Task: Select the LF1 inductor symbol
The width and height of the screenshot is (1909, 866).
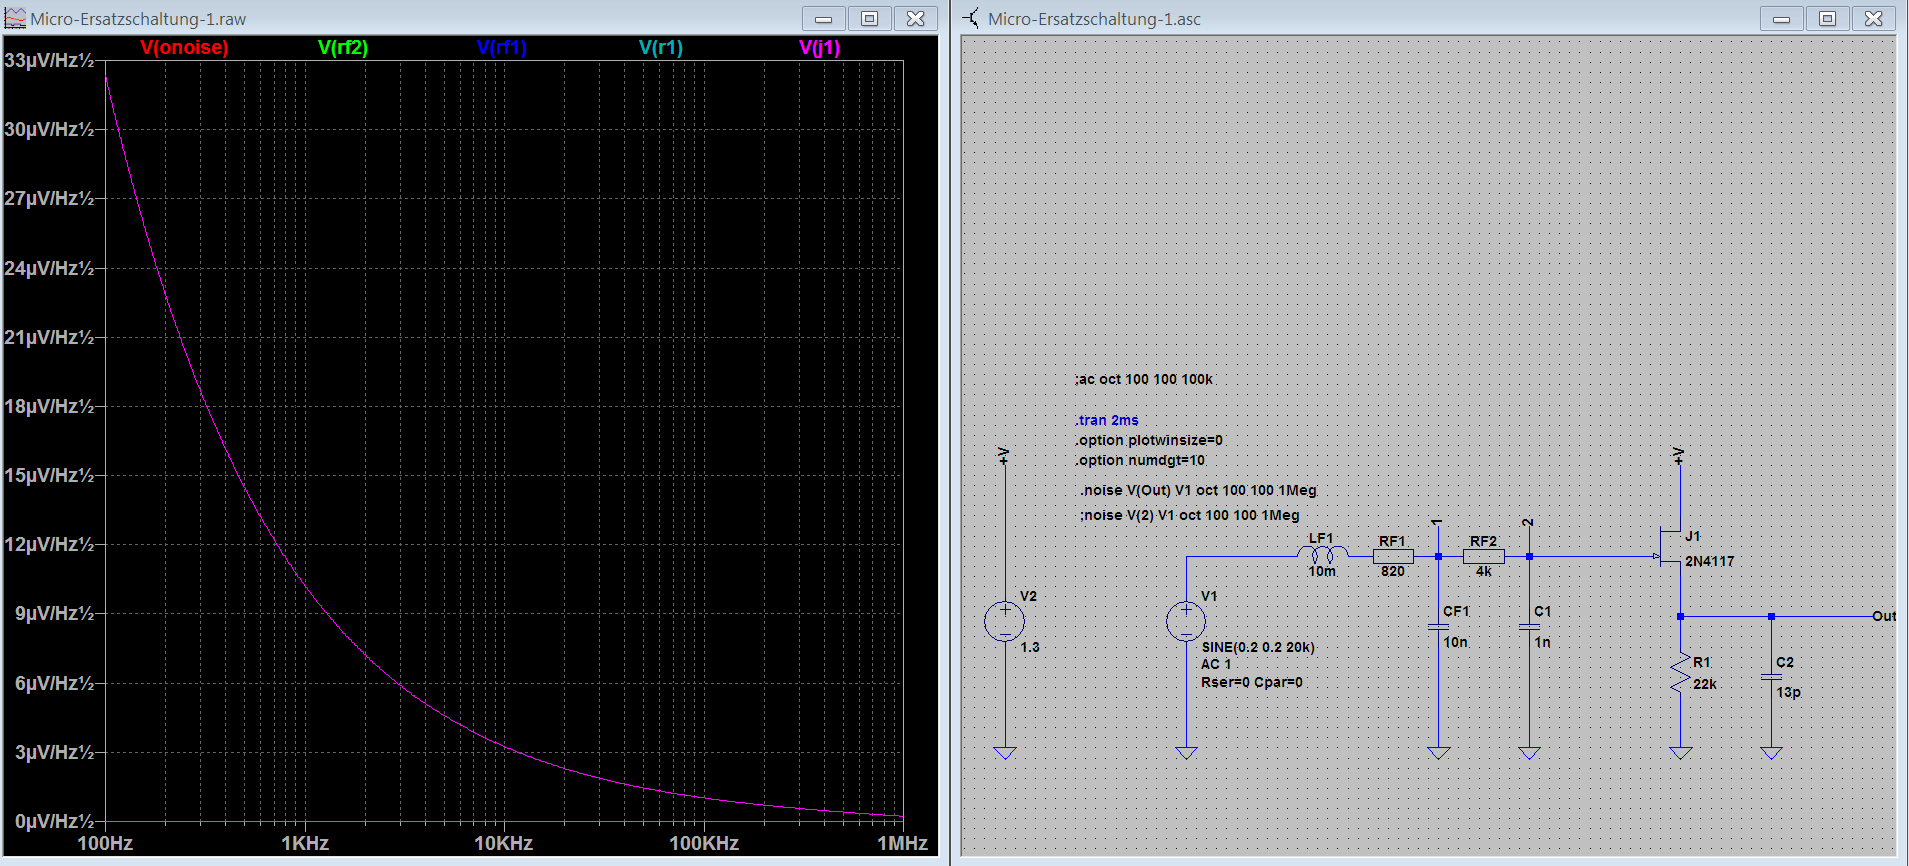Action: [x=1323, y=554]
